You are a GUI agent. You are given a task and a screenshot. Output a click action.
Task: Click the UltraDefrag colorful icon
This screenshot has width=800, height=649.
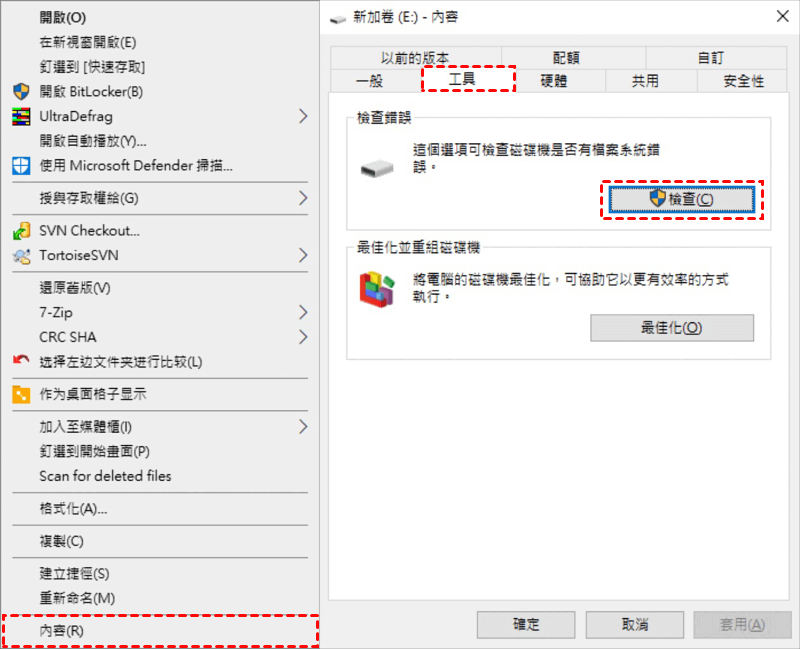point(21,116)
